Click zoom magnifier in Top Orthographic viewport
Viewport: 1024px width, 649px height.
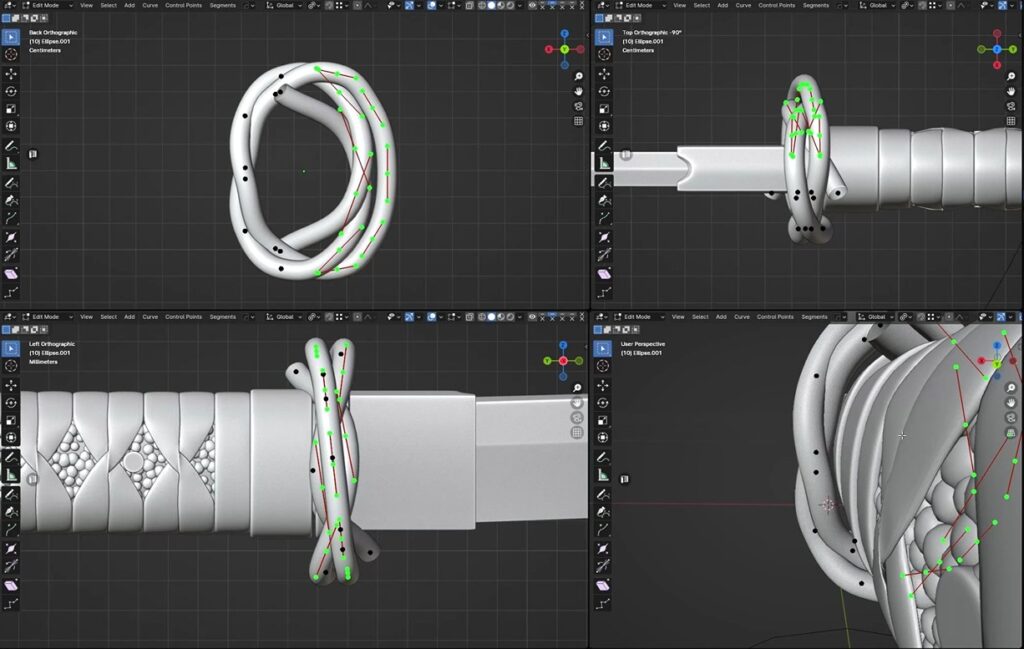(1011, 76)
